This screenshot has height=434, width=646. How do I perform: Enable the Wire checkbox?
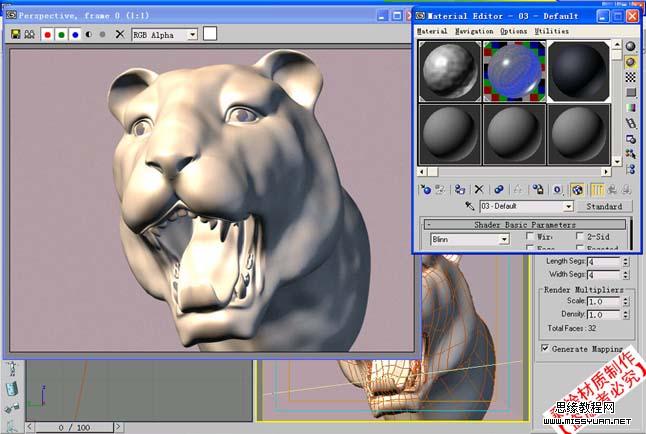pyautogui.click(x=530, y=236)
